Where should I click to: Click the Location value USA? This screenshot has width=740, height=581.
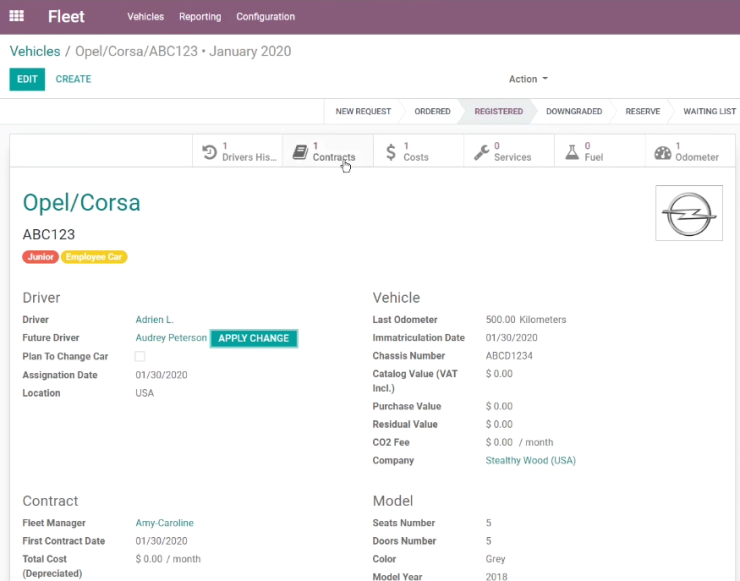point(144,393)
